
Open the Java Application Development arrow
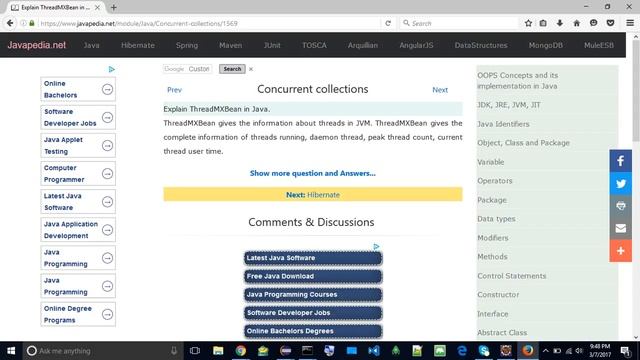(x=107, y=230)
